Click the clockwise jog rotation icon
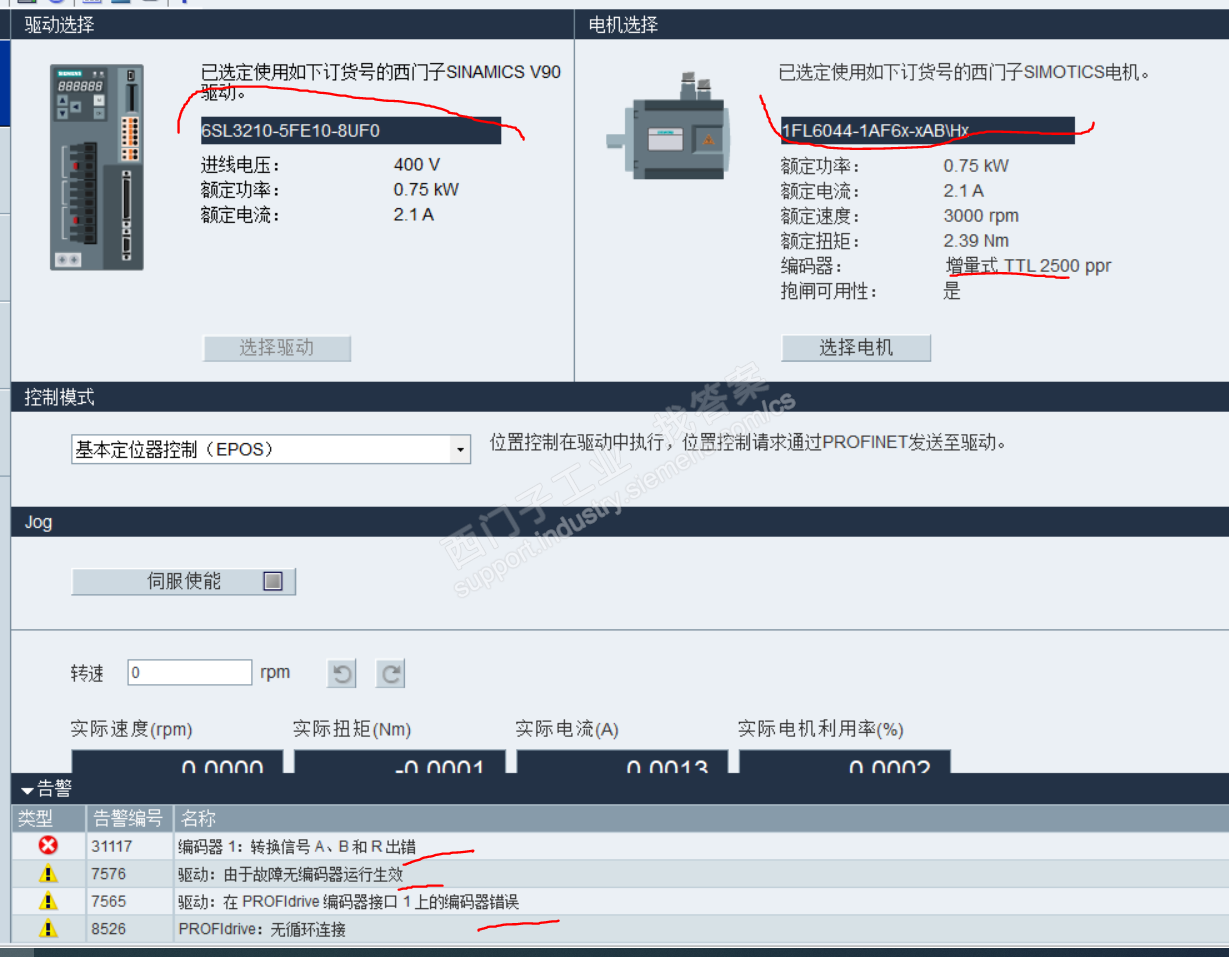This screenshot has height=957, width=1229. [391, 674]
